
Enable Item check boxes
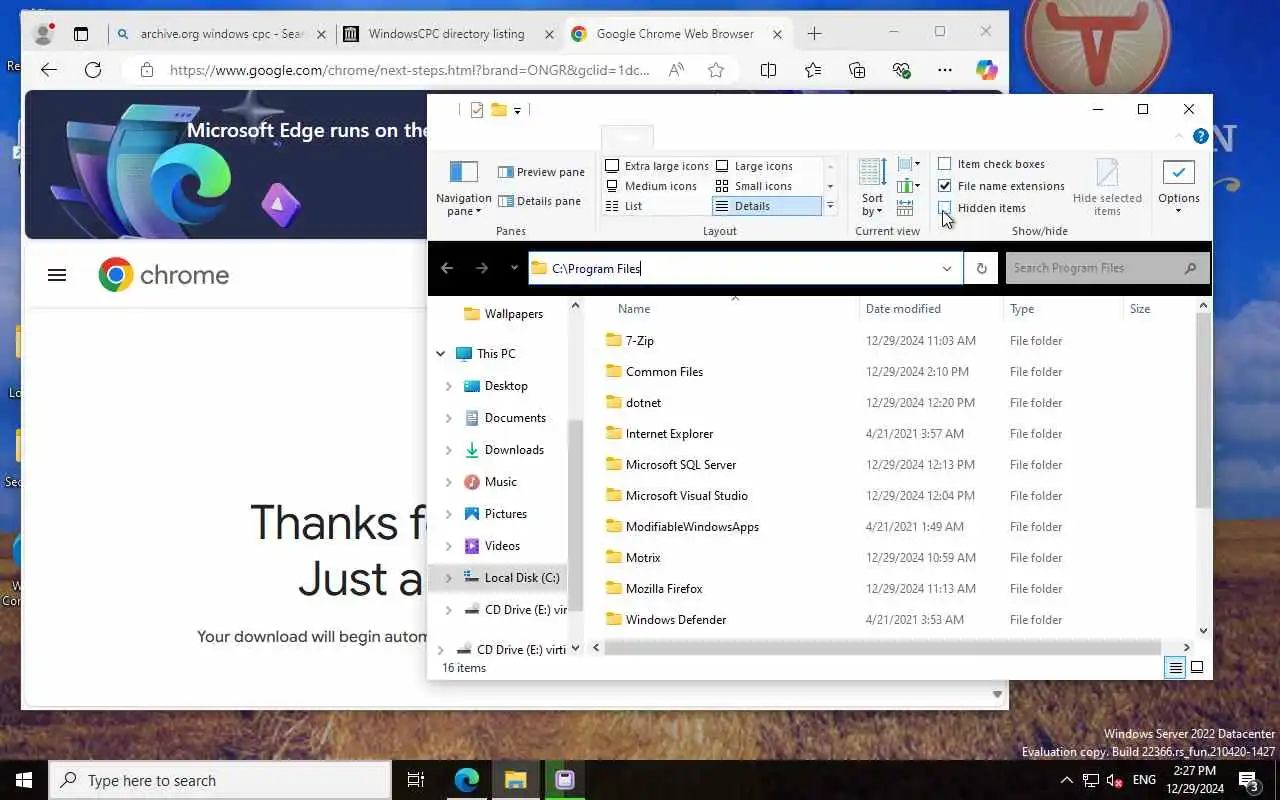pyautogui.click(x=945, y=164)
